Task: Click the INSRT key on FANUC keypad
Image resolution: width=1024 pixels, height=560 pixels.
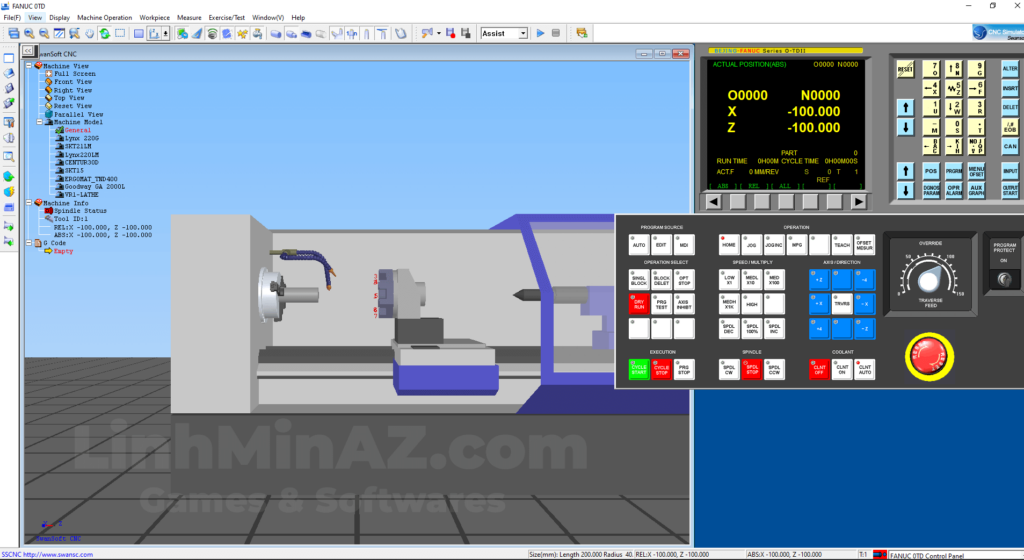Action: [1010, 88]
